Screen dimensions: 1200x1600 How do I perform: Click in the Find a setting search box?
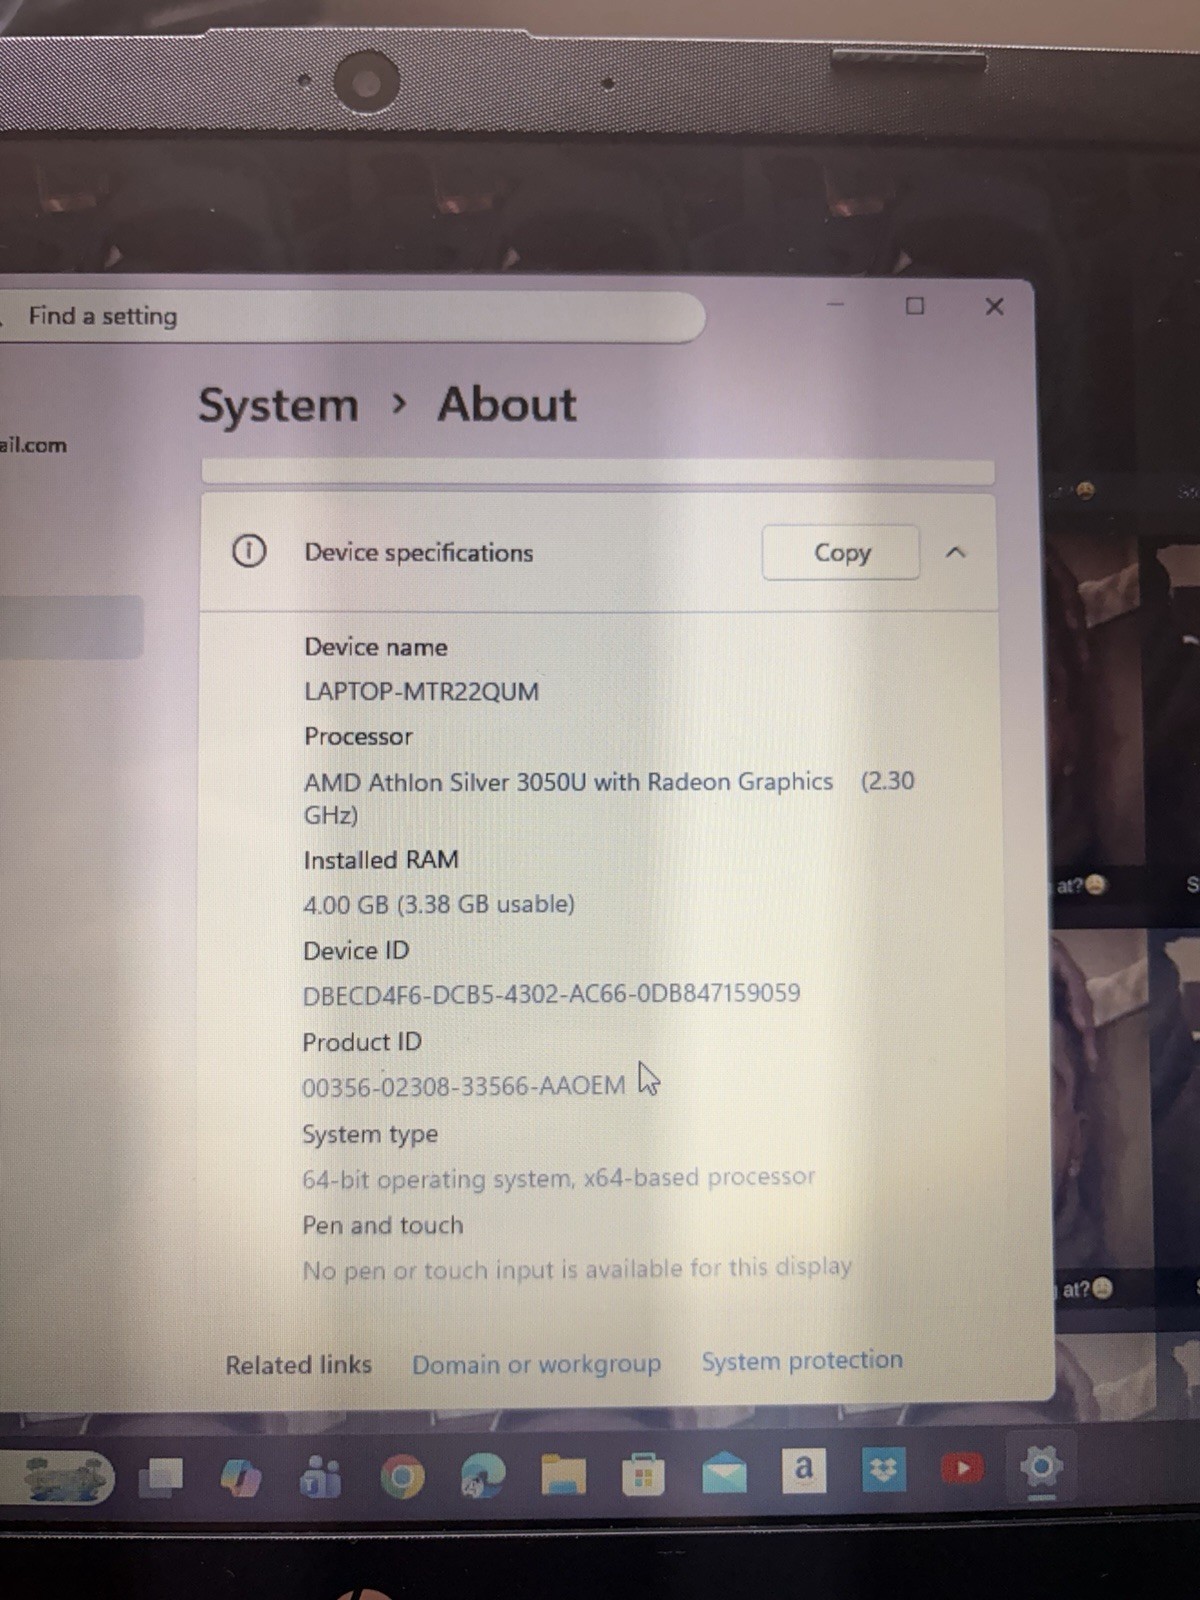point(350,317)
